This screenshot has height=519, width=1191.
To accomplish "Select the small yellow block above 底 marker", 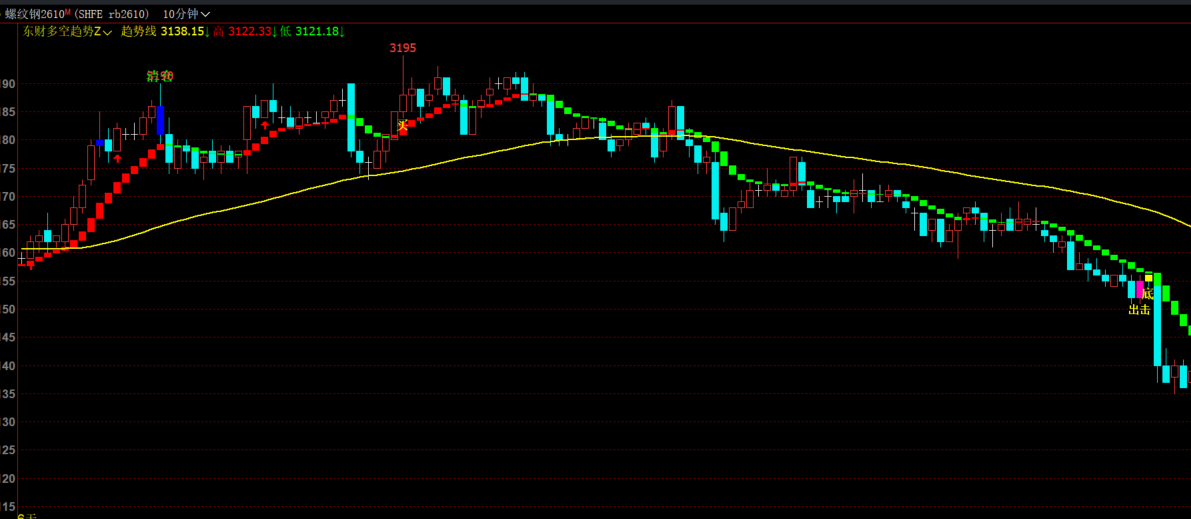I will [1148, 278].
